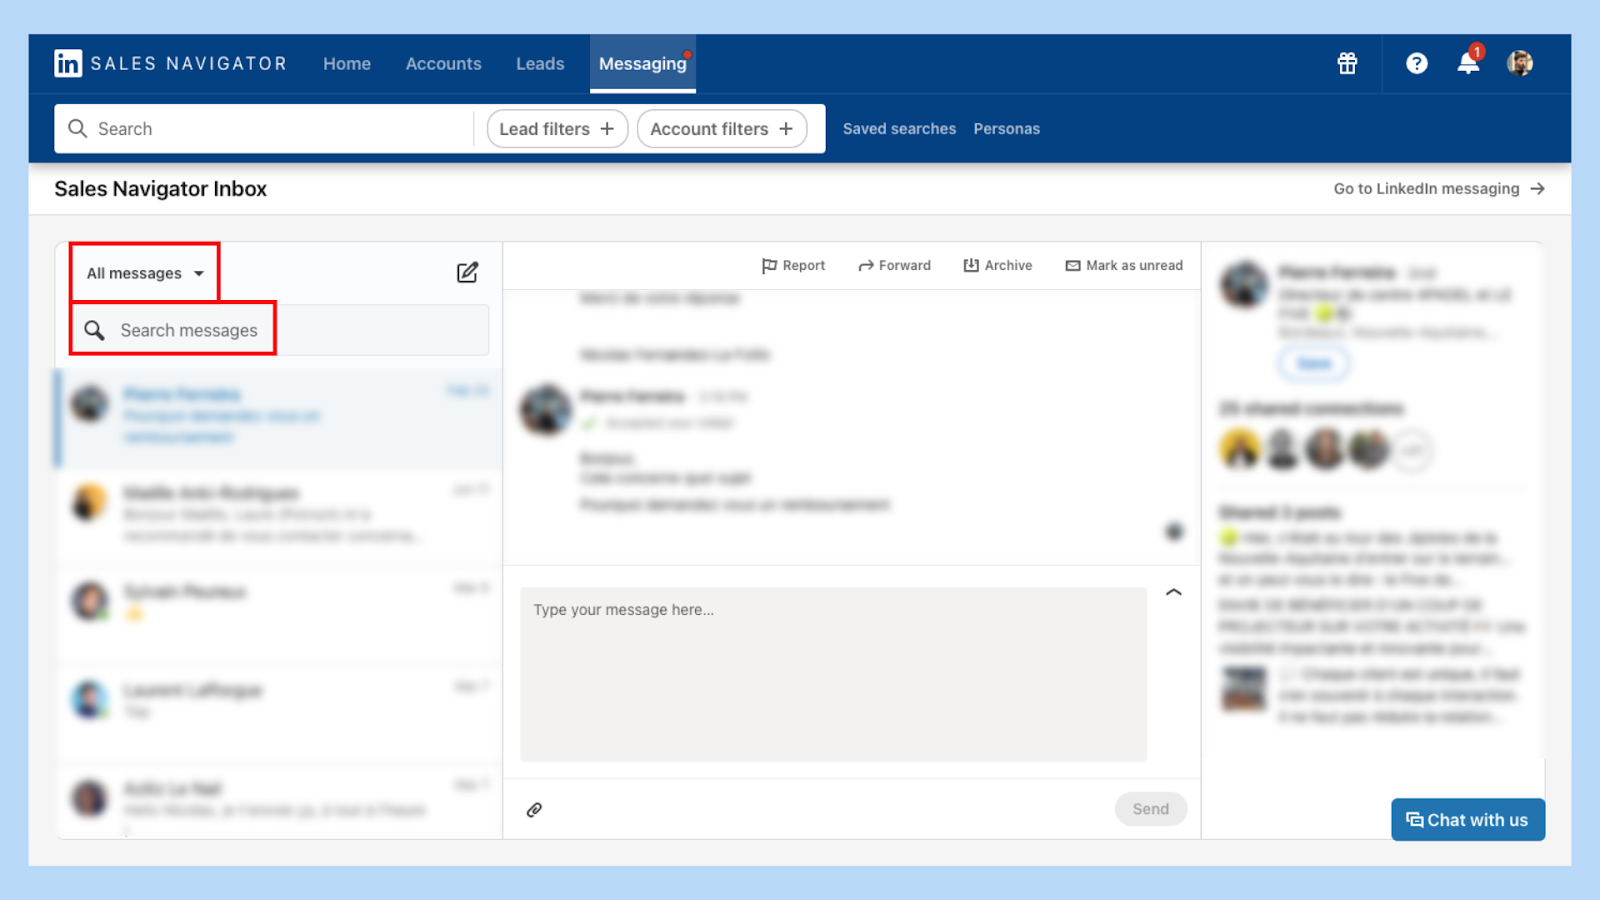This screenshot has height=900, width=1600.
Task: Open Saved searches
Action: point(899,129)
